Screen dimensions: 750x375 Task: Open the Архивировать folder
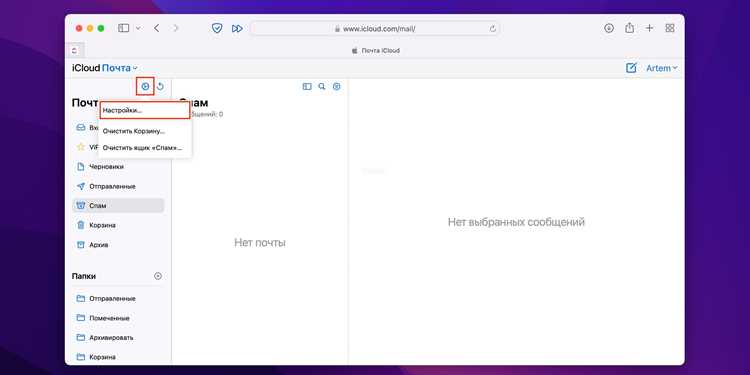coord(118,337)
